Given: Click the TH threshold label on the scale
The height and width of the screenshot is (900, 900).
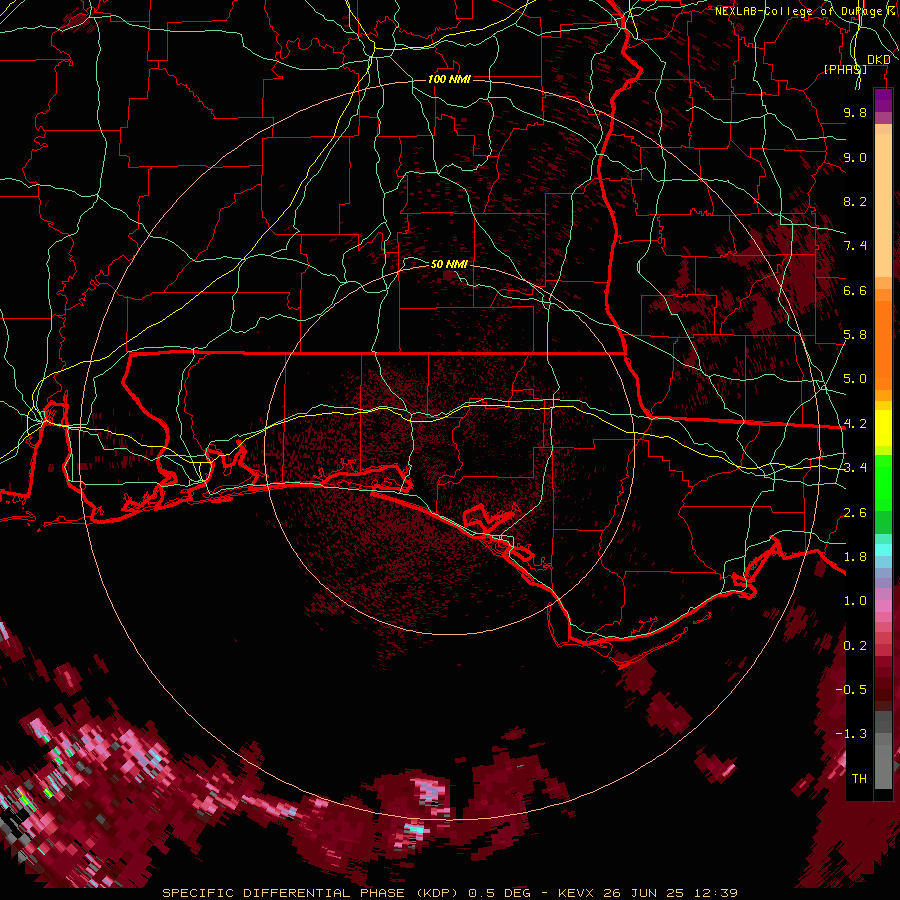Looking at the screenshot, I should [859, 779].
